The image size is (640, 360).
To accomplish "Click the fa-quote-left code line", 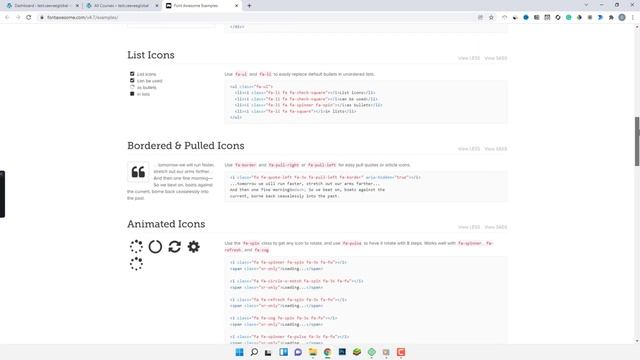I will click(325, 178).
